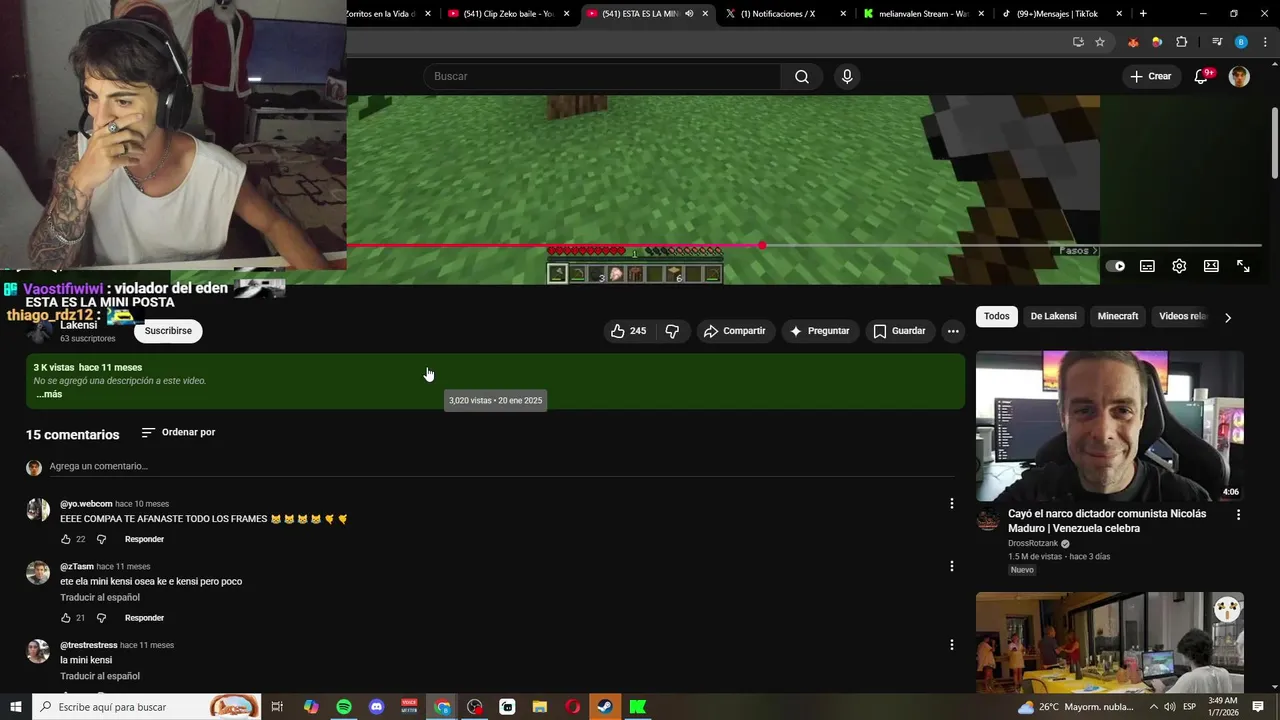Open more options menu for the video
This screenshot has height=720, width=1280.
coord(953,331)
